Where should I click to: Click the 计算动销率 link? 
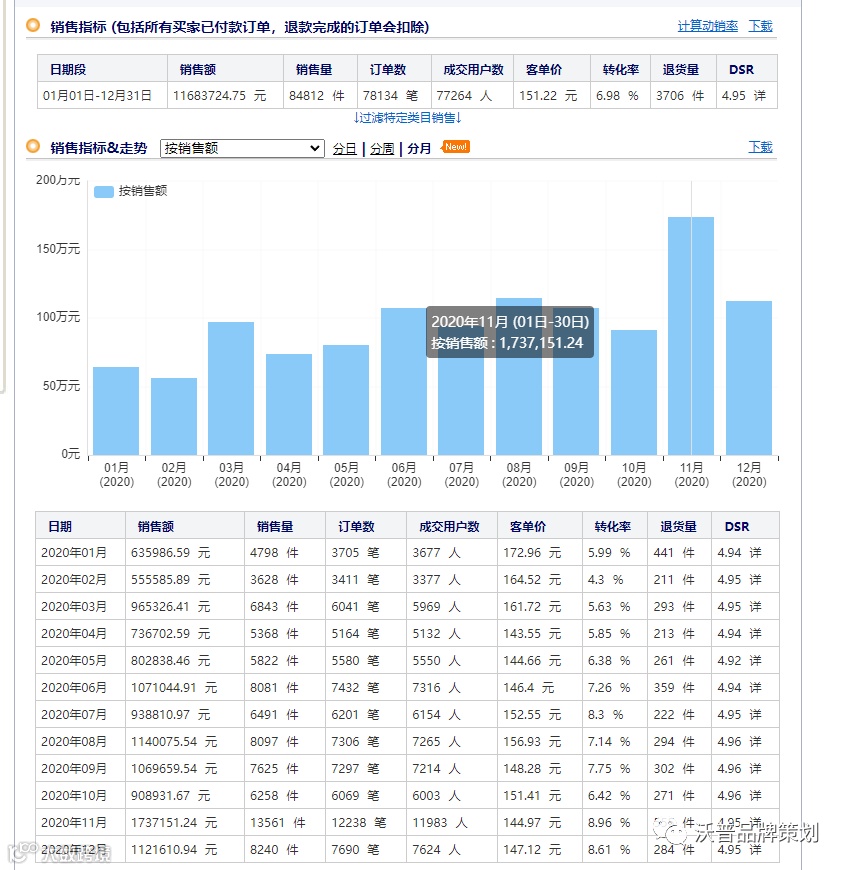tap(707, 26)
